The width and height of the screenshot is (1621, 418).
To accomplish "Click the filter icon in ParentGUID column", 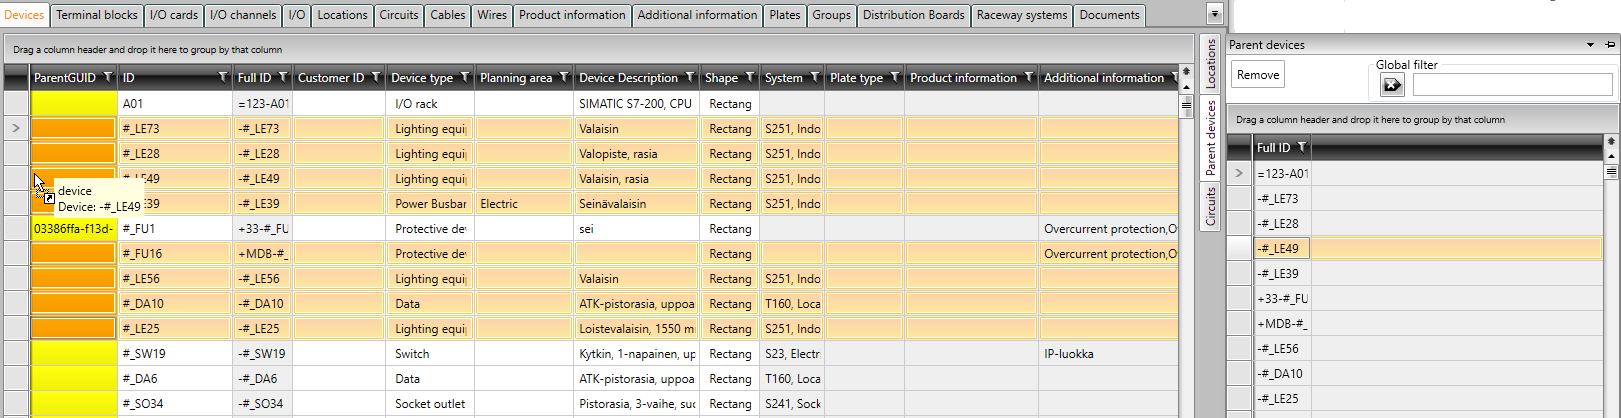I will [108, 77].
